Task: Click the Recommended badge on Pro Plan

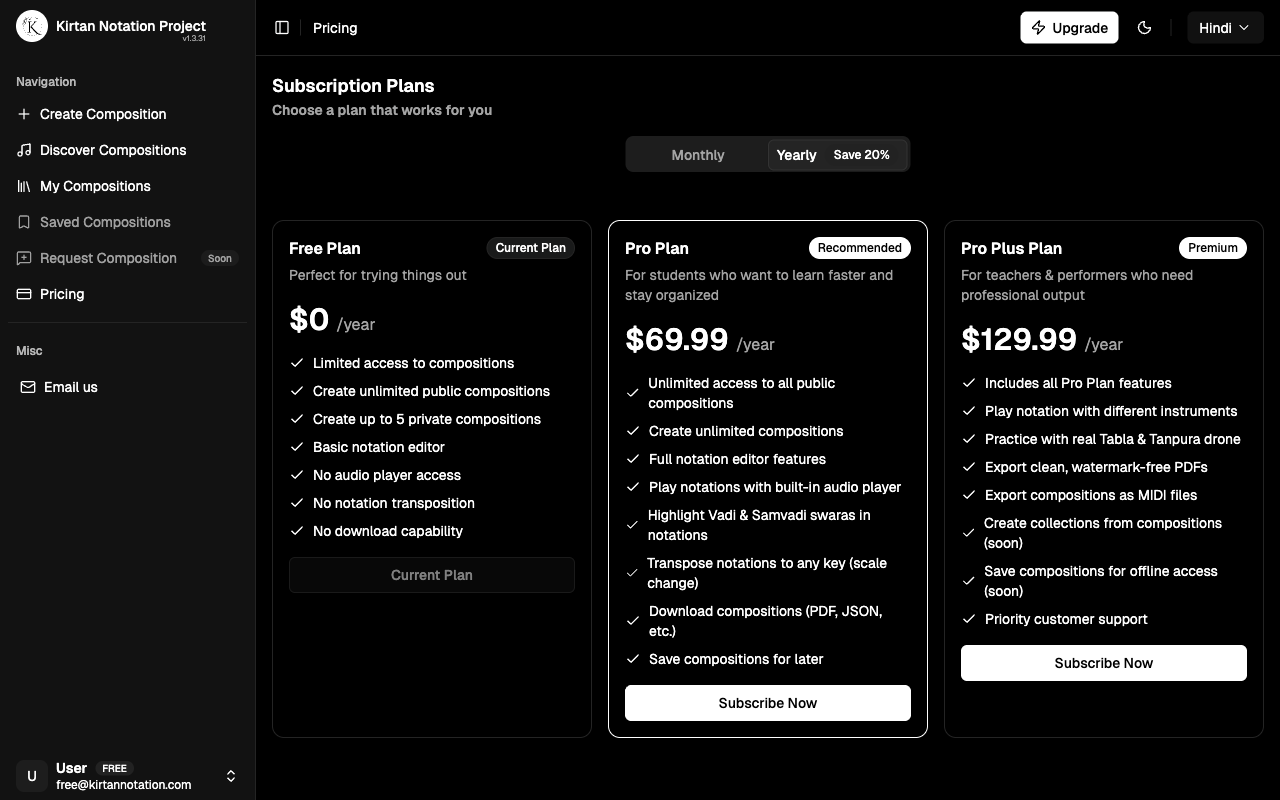Action: [859, 248]
